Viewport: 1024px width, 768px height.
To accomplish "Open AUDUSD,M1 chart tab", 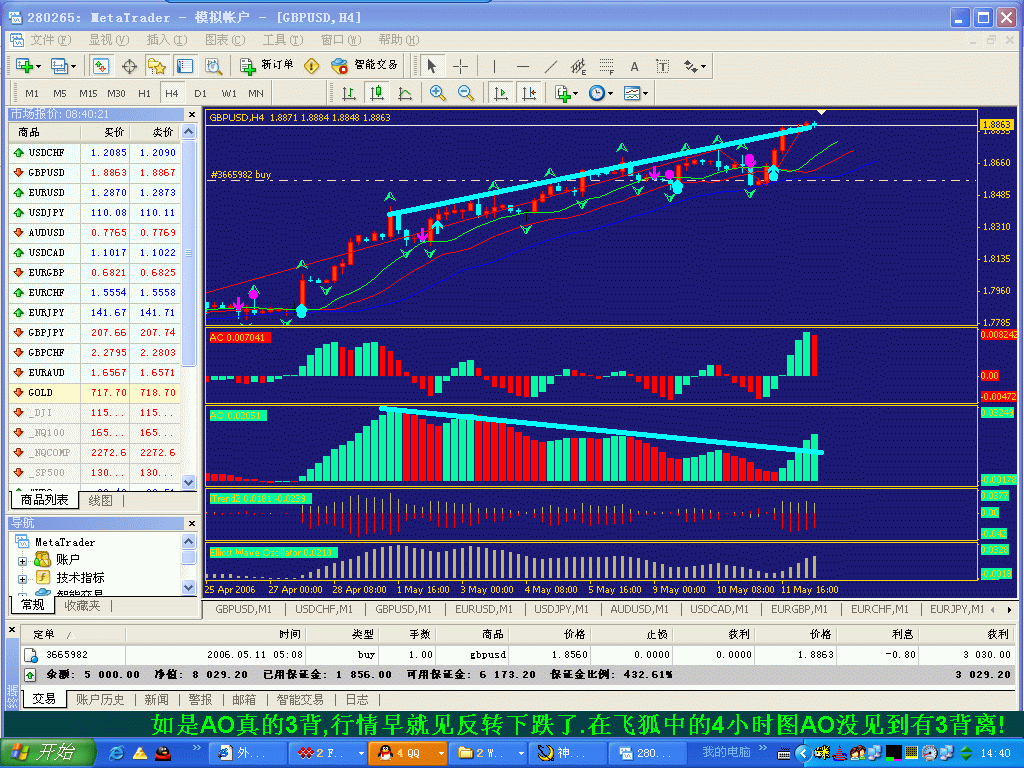I will click(x=639, y=609).
